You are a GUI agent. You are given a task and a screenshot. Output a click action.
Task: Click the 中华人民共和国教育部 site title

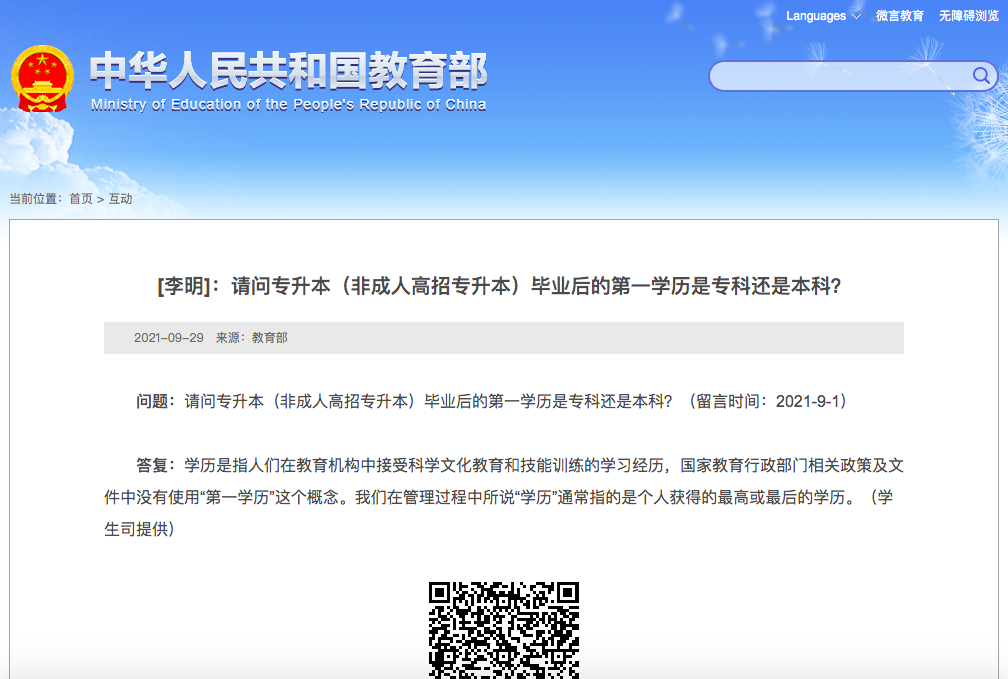pyautogui.click(x=289, y=73)
